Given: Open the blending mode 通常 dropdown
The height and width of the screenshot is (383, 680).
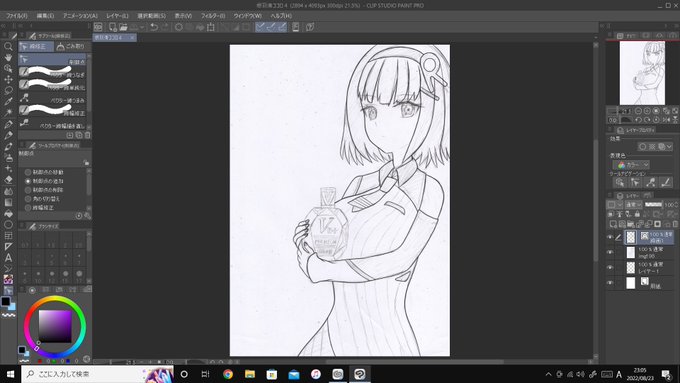Looking at the screenshot, I should point(633,204).
